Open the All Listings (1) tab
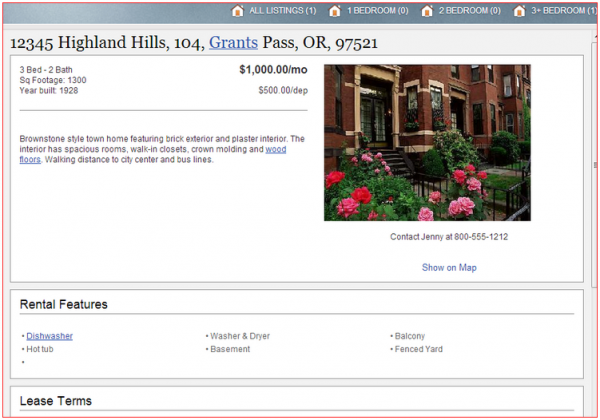The height and width of the screenshot is (420, 600). point(282,11)
